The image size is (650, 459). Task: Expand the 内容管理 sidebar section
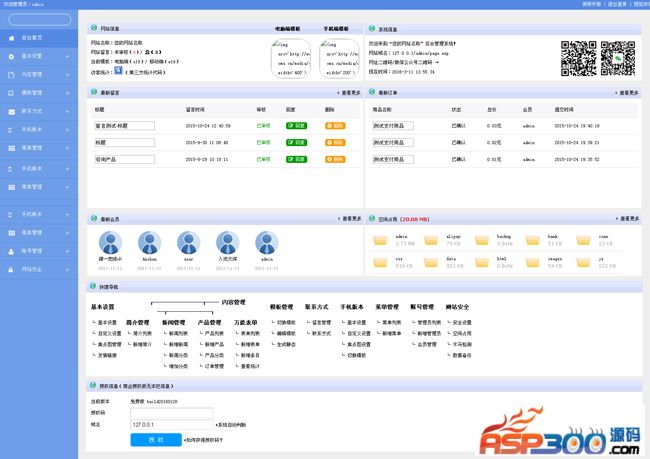[67, 74]
